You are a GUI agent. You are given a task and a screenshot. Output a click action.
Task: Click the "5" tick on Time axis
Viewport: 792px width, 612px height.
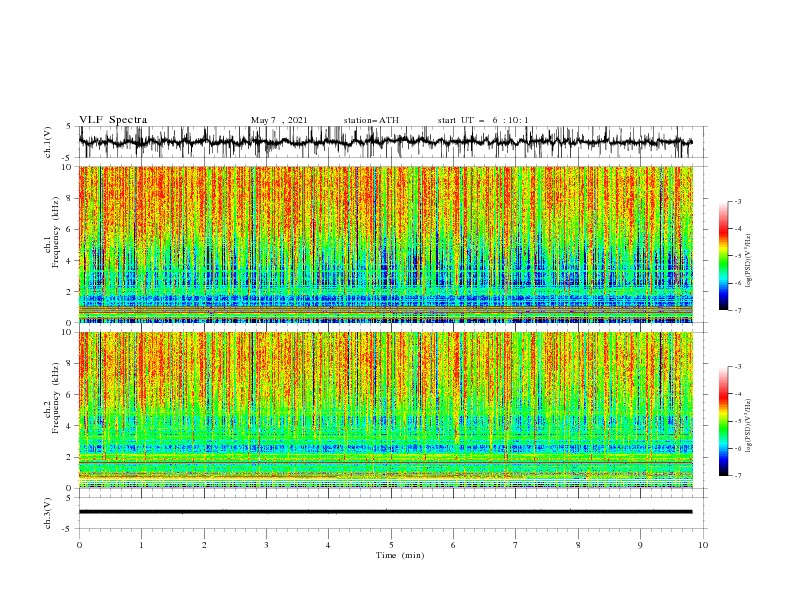[391, 545]
